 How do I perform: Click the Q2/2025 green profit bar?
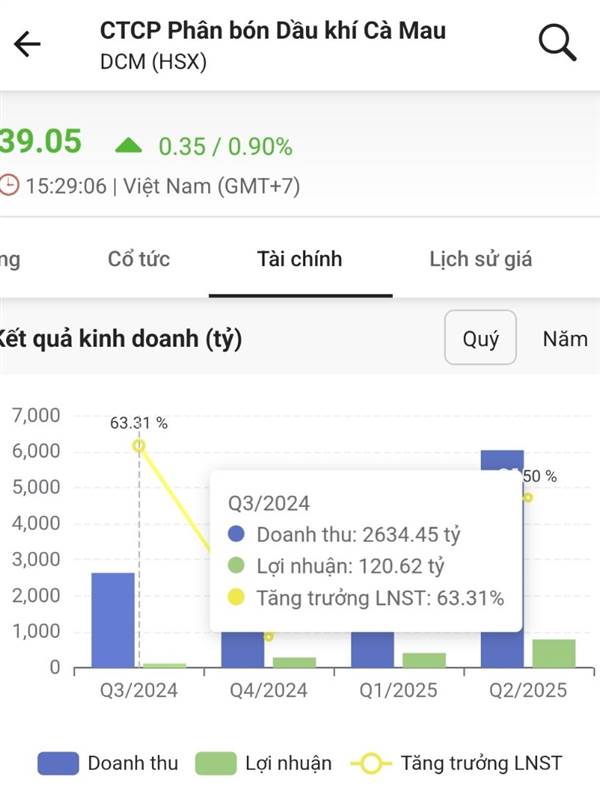[554, 653]
